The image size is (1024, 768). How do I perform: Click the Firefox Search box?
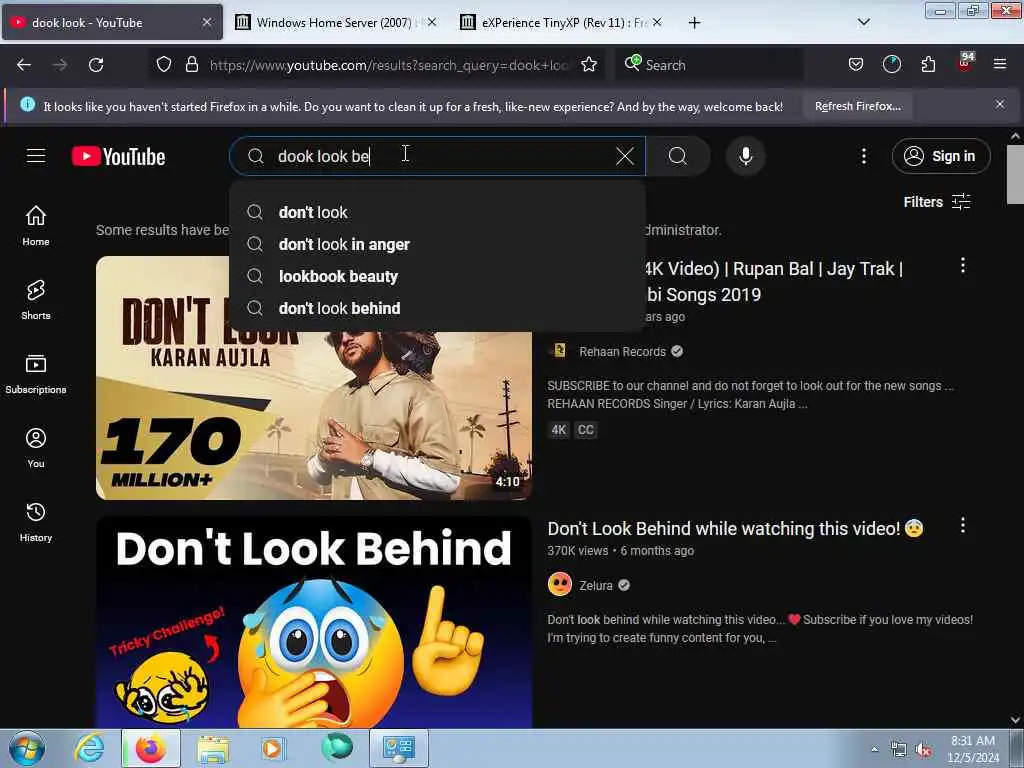(x=709, y=65)
